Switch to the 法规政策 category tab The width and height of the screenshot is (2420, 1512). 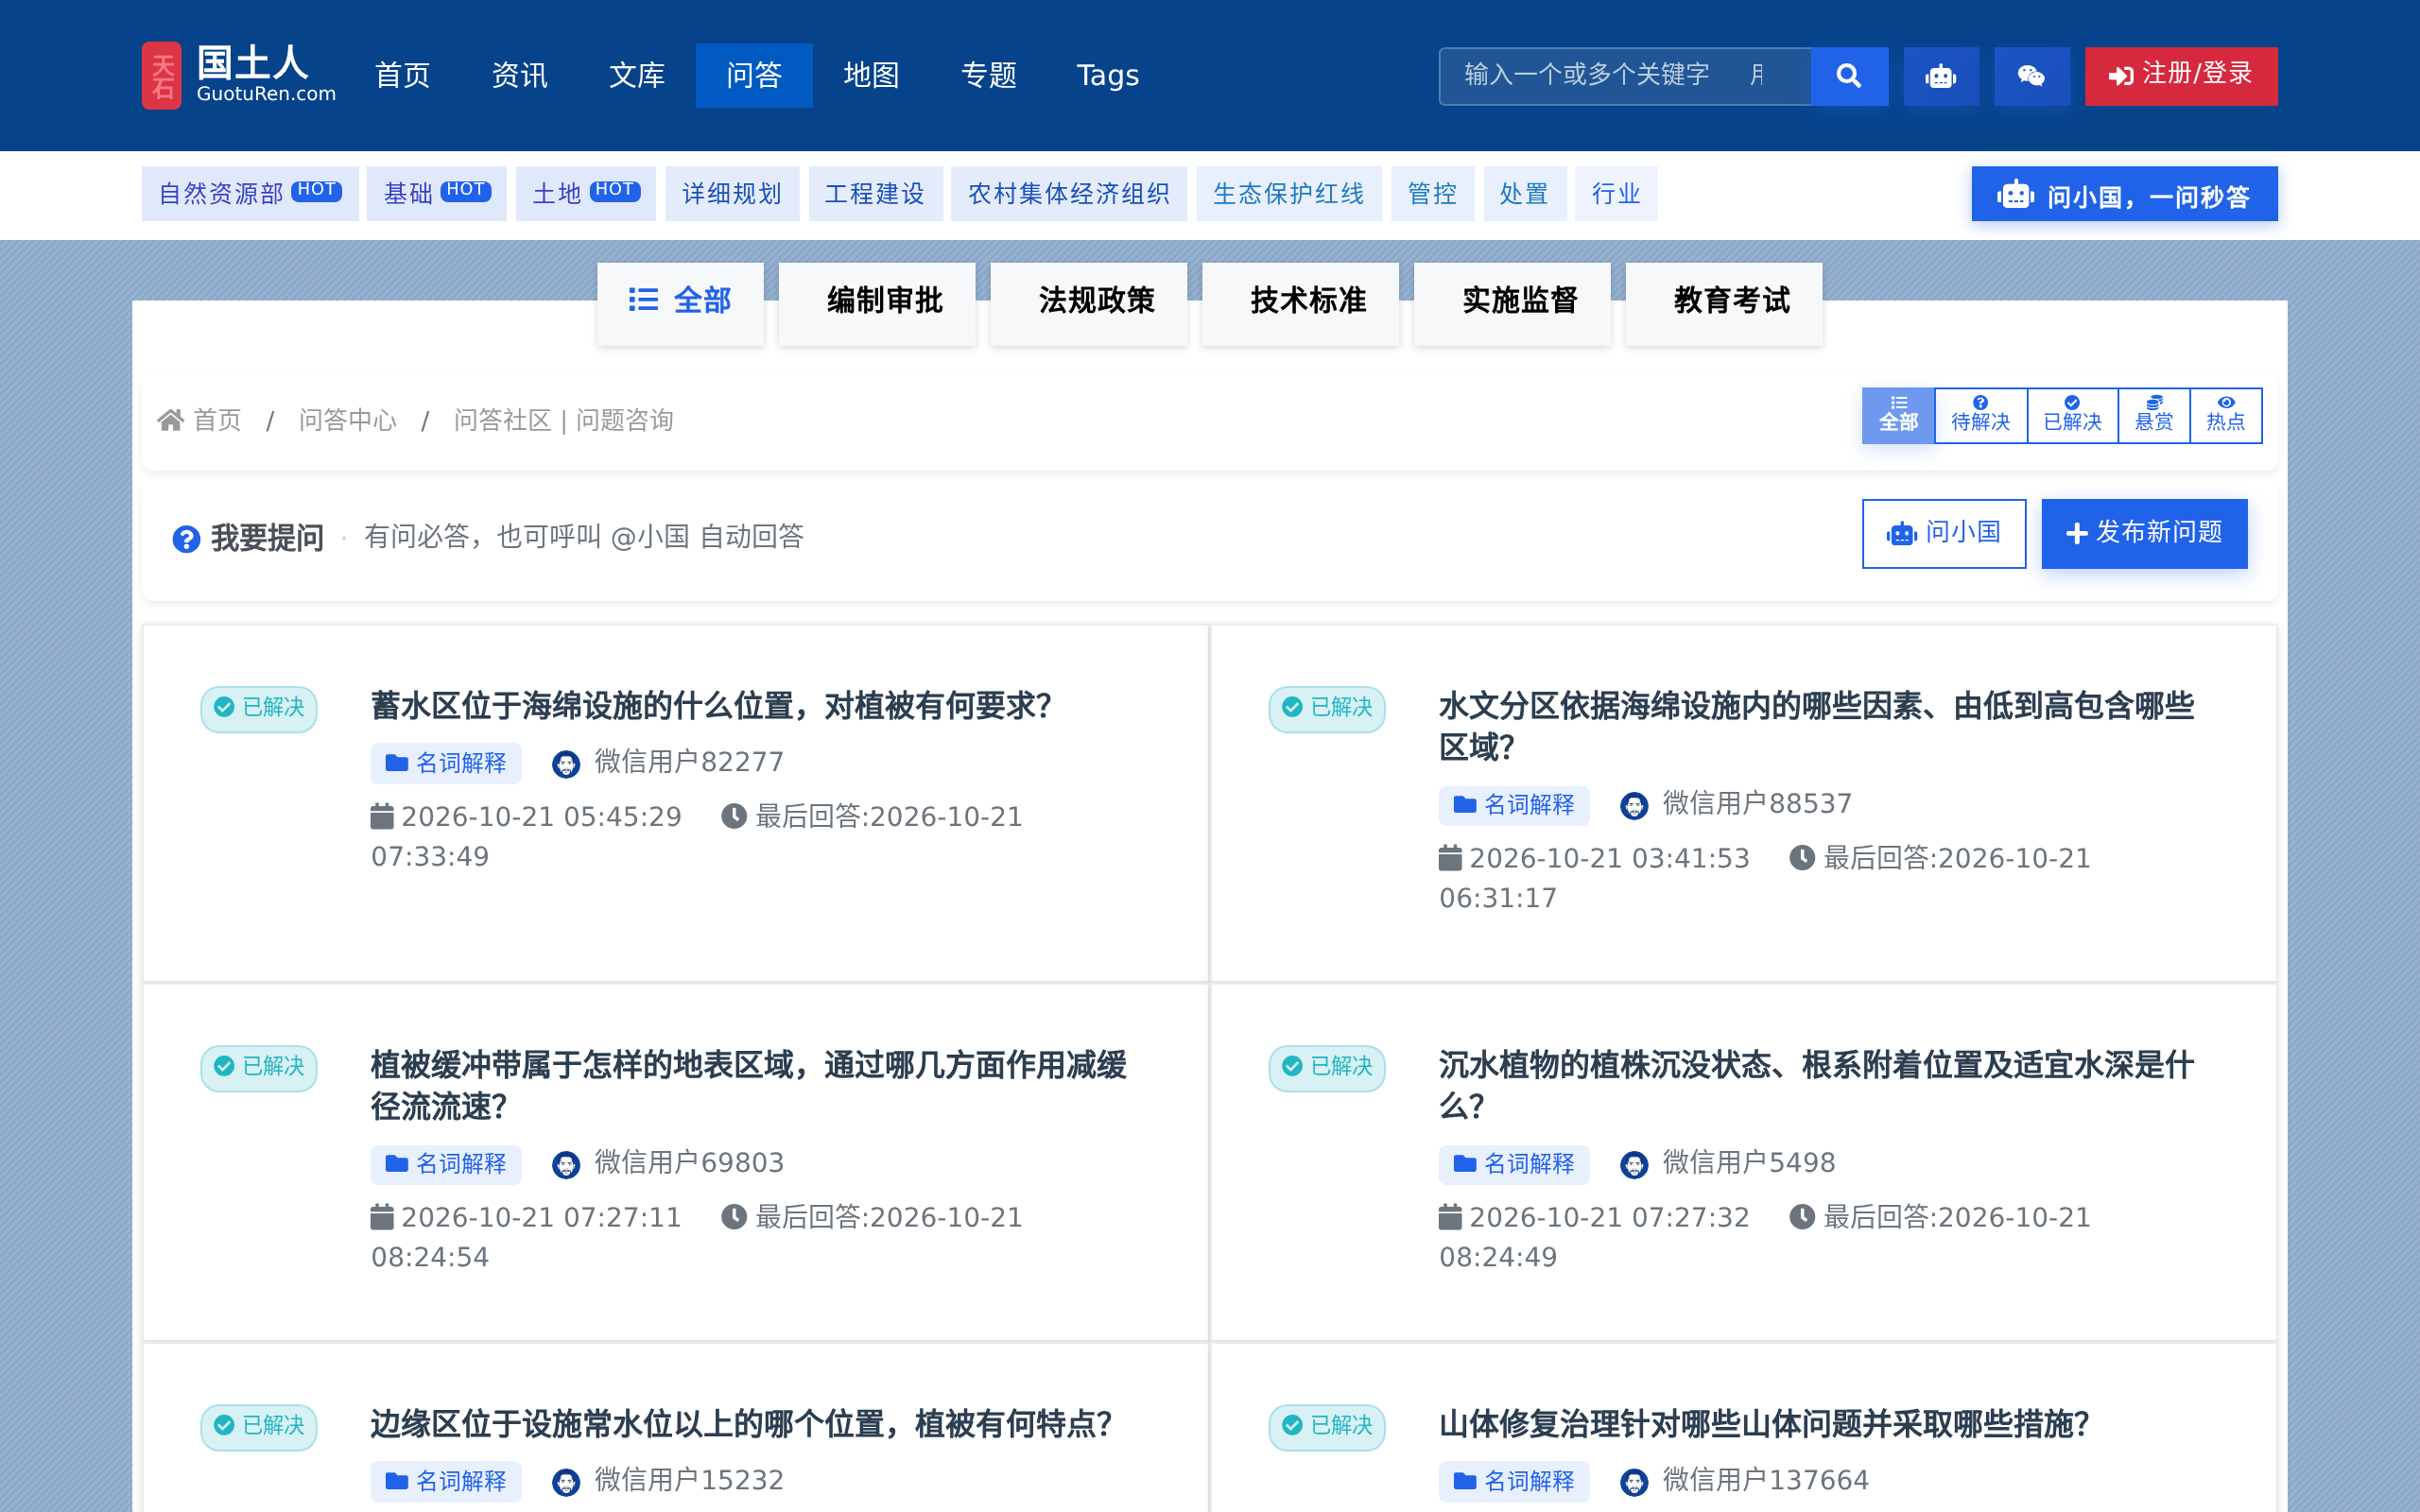[x=1095, y=301]
